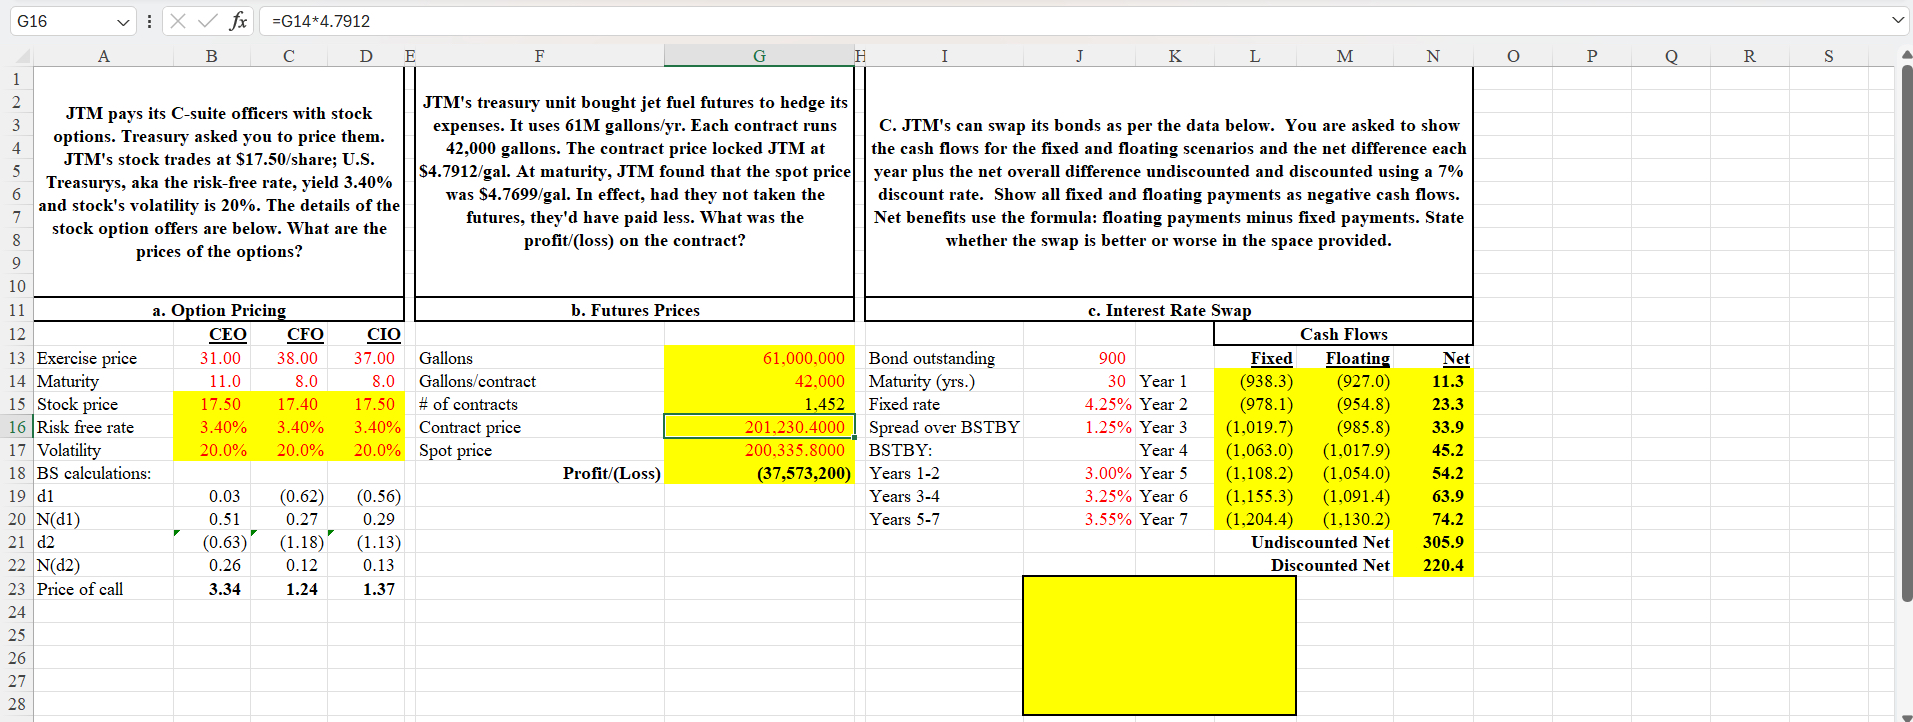Select Spot price value 200,335.8000
This screenshot has width=1913, height=722.
(x=759, y=450)
